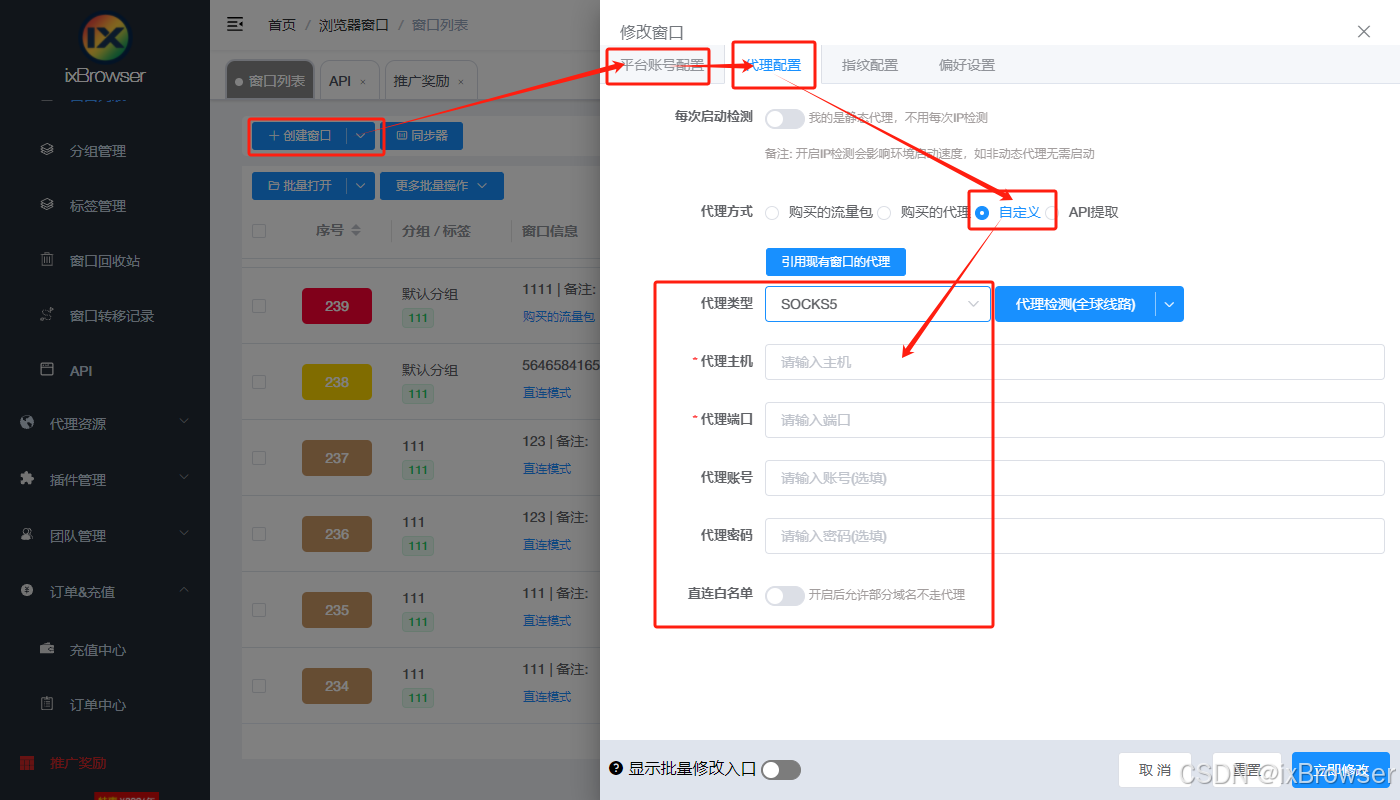Toggle the 显示批量修改入口 switch
Viewport: 1400px width, 800px height.
click(781, 770)
